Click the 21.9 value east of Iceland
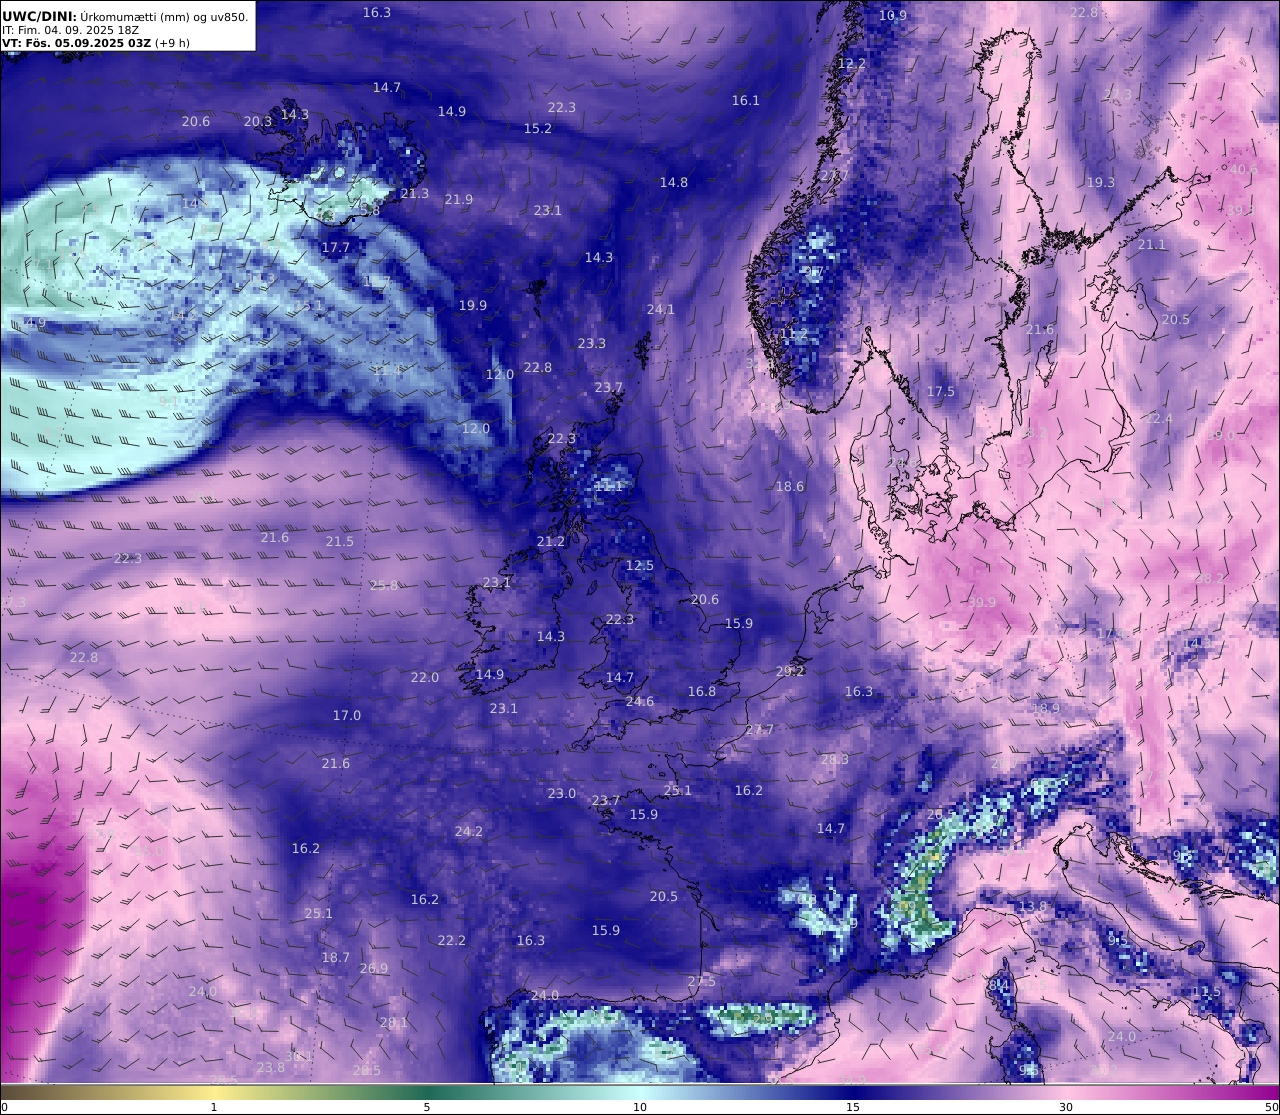Viewport: 1280px width, 1115px height. click(459, 199)
